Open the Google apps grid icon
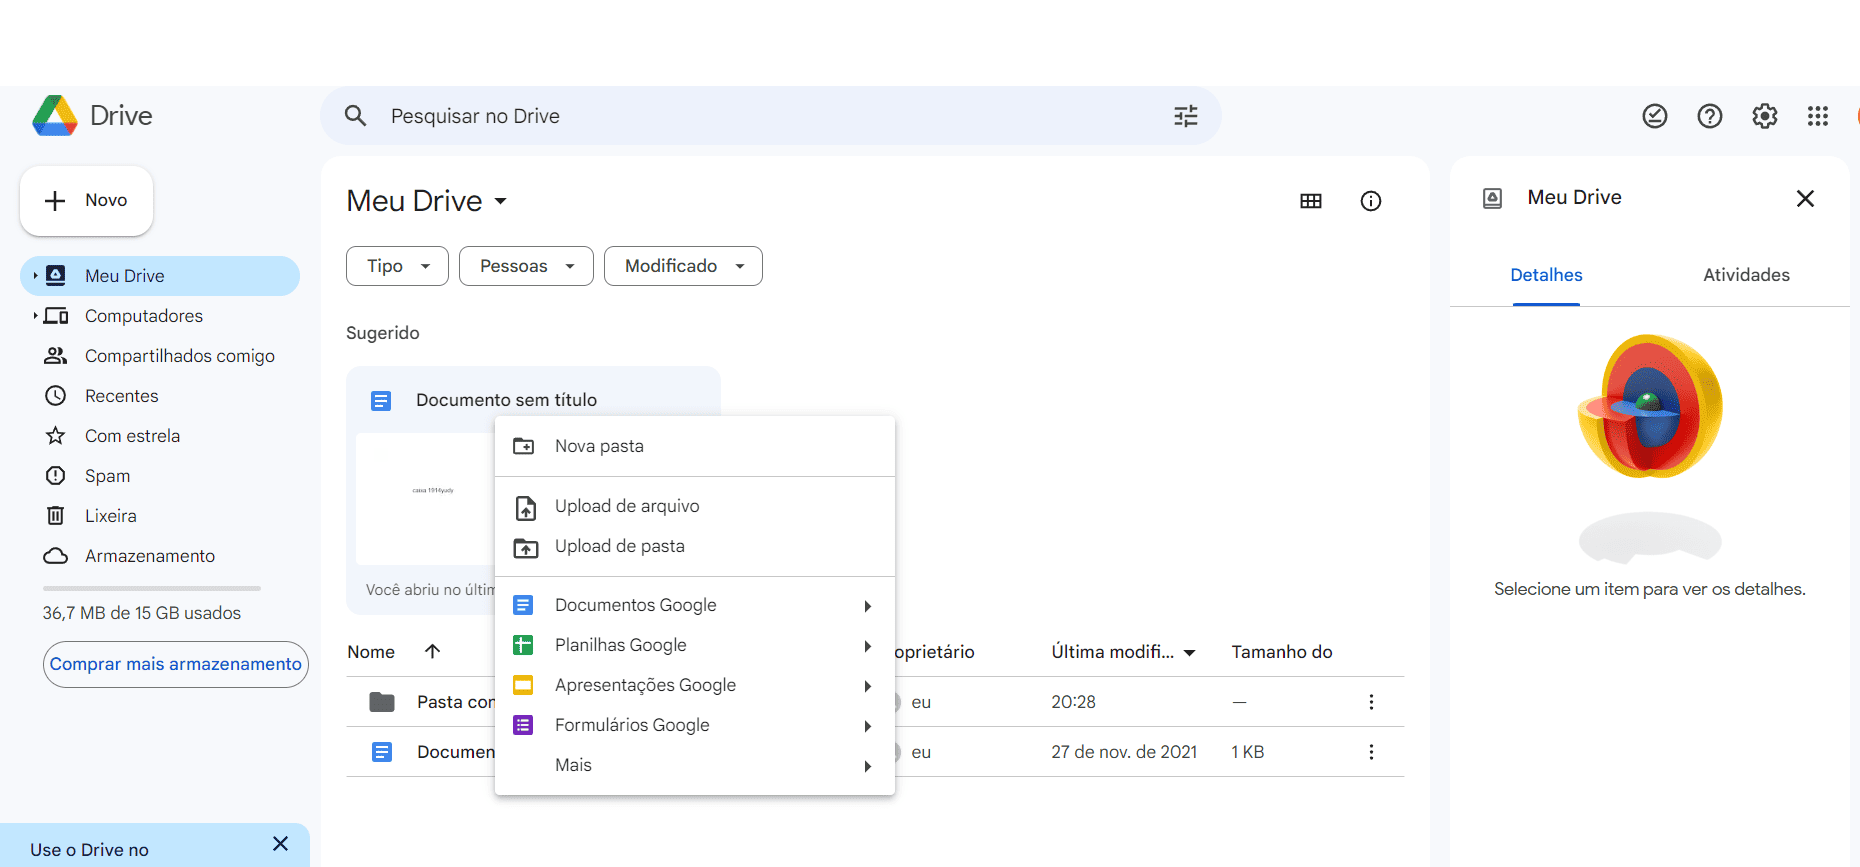 (x=1818, y=116)
